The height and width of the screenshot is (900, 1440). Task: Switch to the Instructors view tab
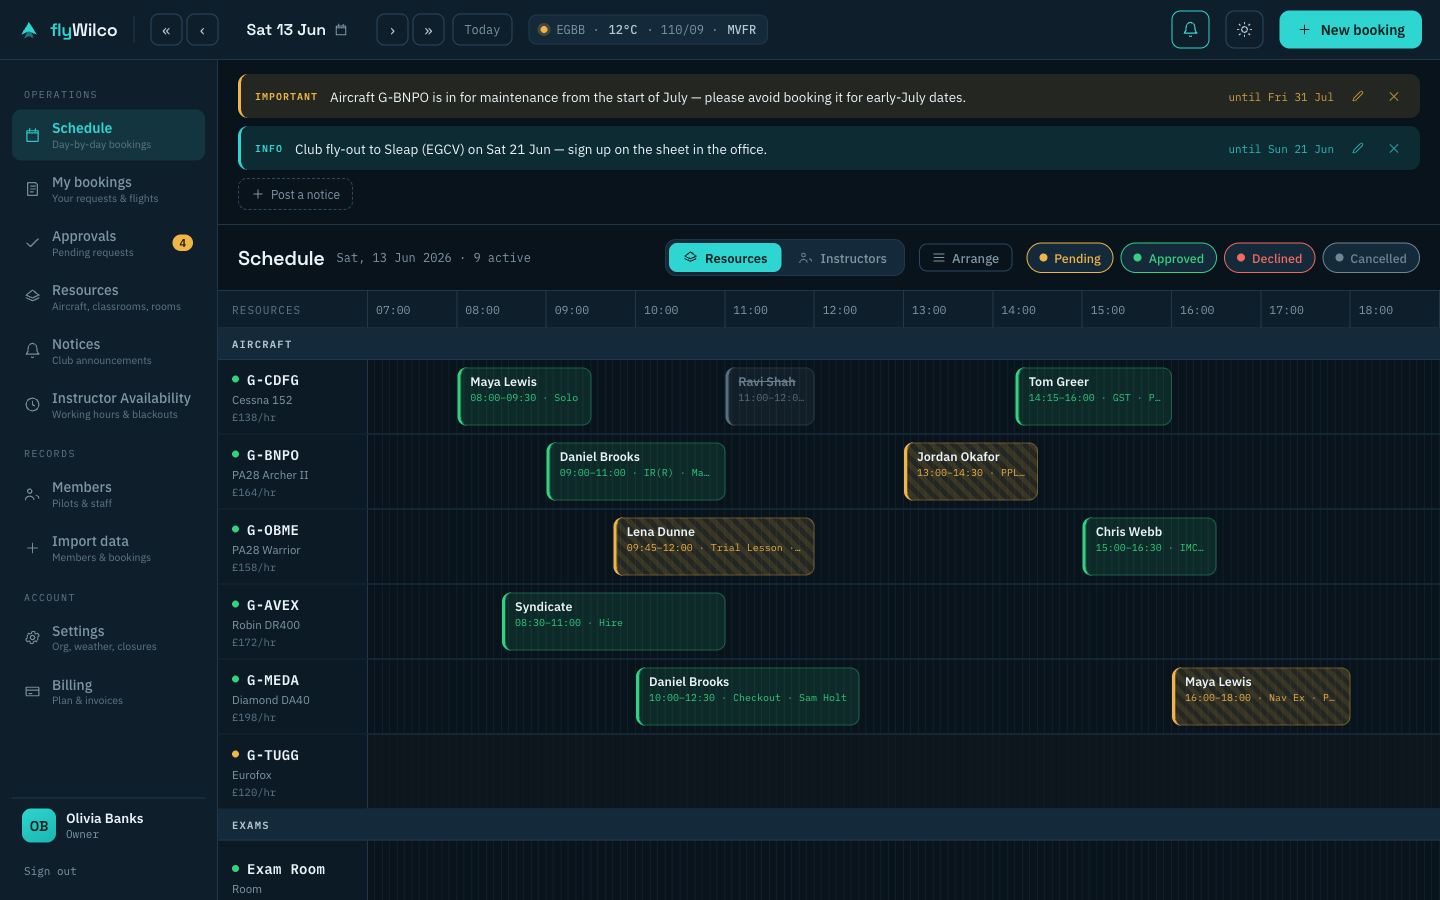[x=842, y=258]
